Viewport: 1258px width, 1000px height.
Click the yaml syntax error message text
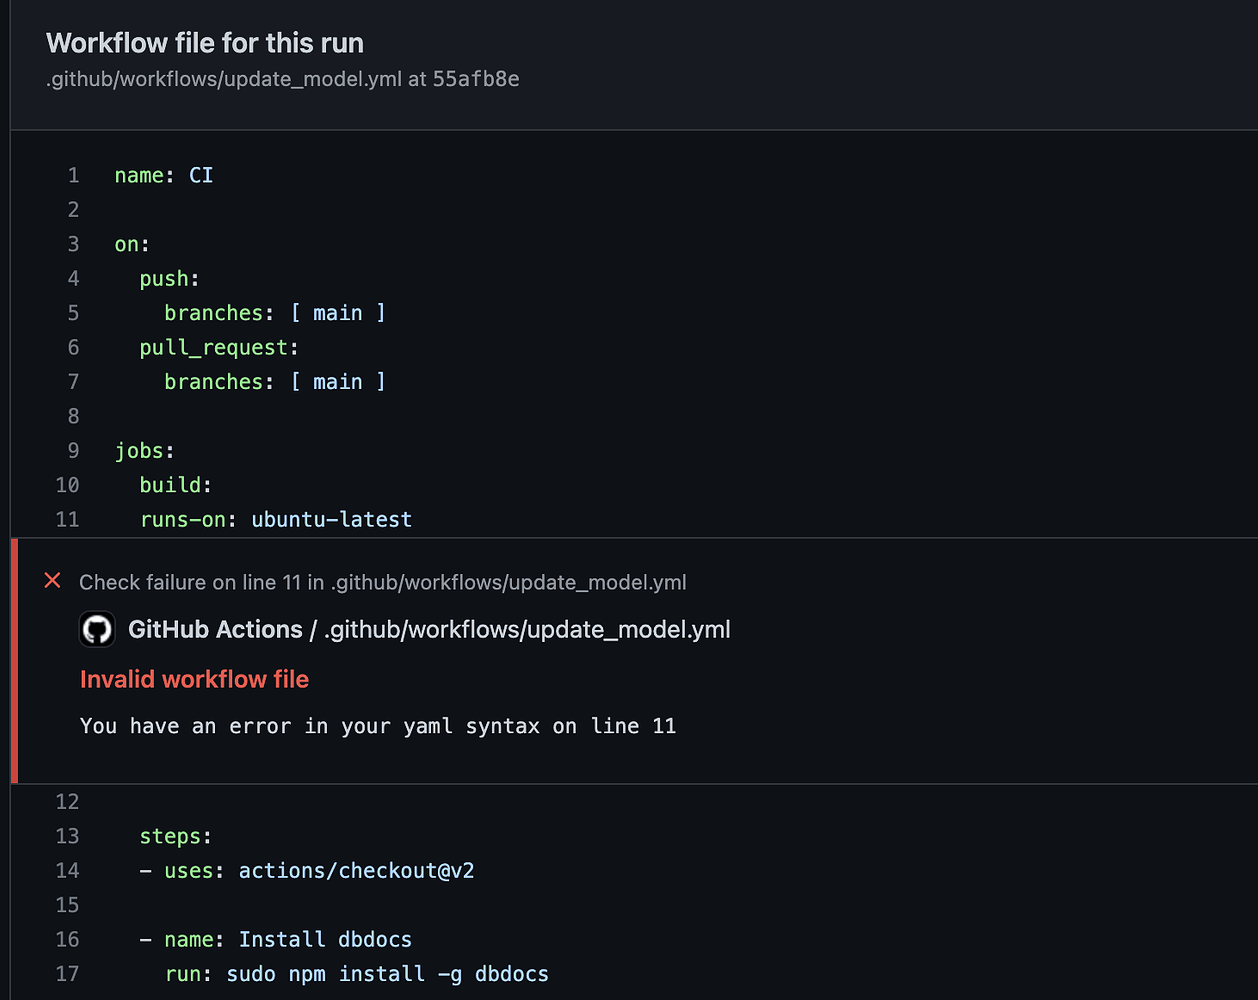[377, 726]
